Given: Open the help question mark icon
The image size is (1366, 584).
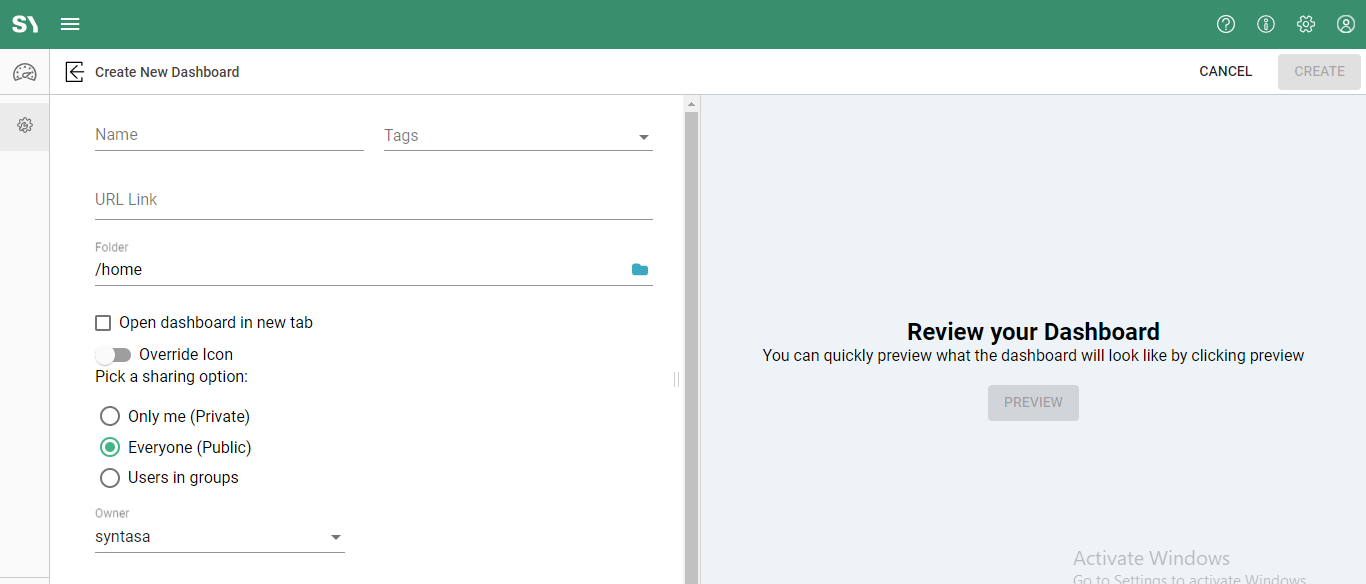Looking at the screenshot, I should point(1226,24).
